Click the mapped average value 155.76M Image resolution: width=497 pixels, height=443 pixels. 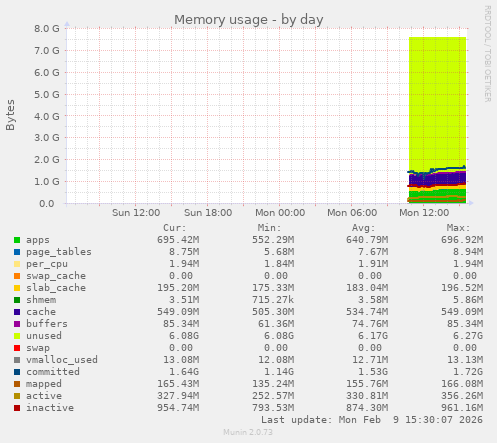[367, 384]
